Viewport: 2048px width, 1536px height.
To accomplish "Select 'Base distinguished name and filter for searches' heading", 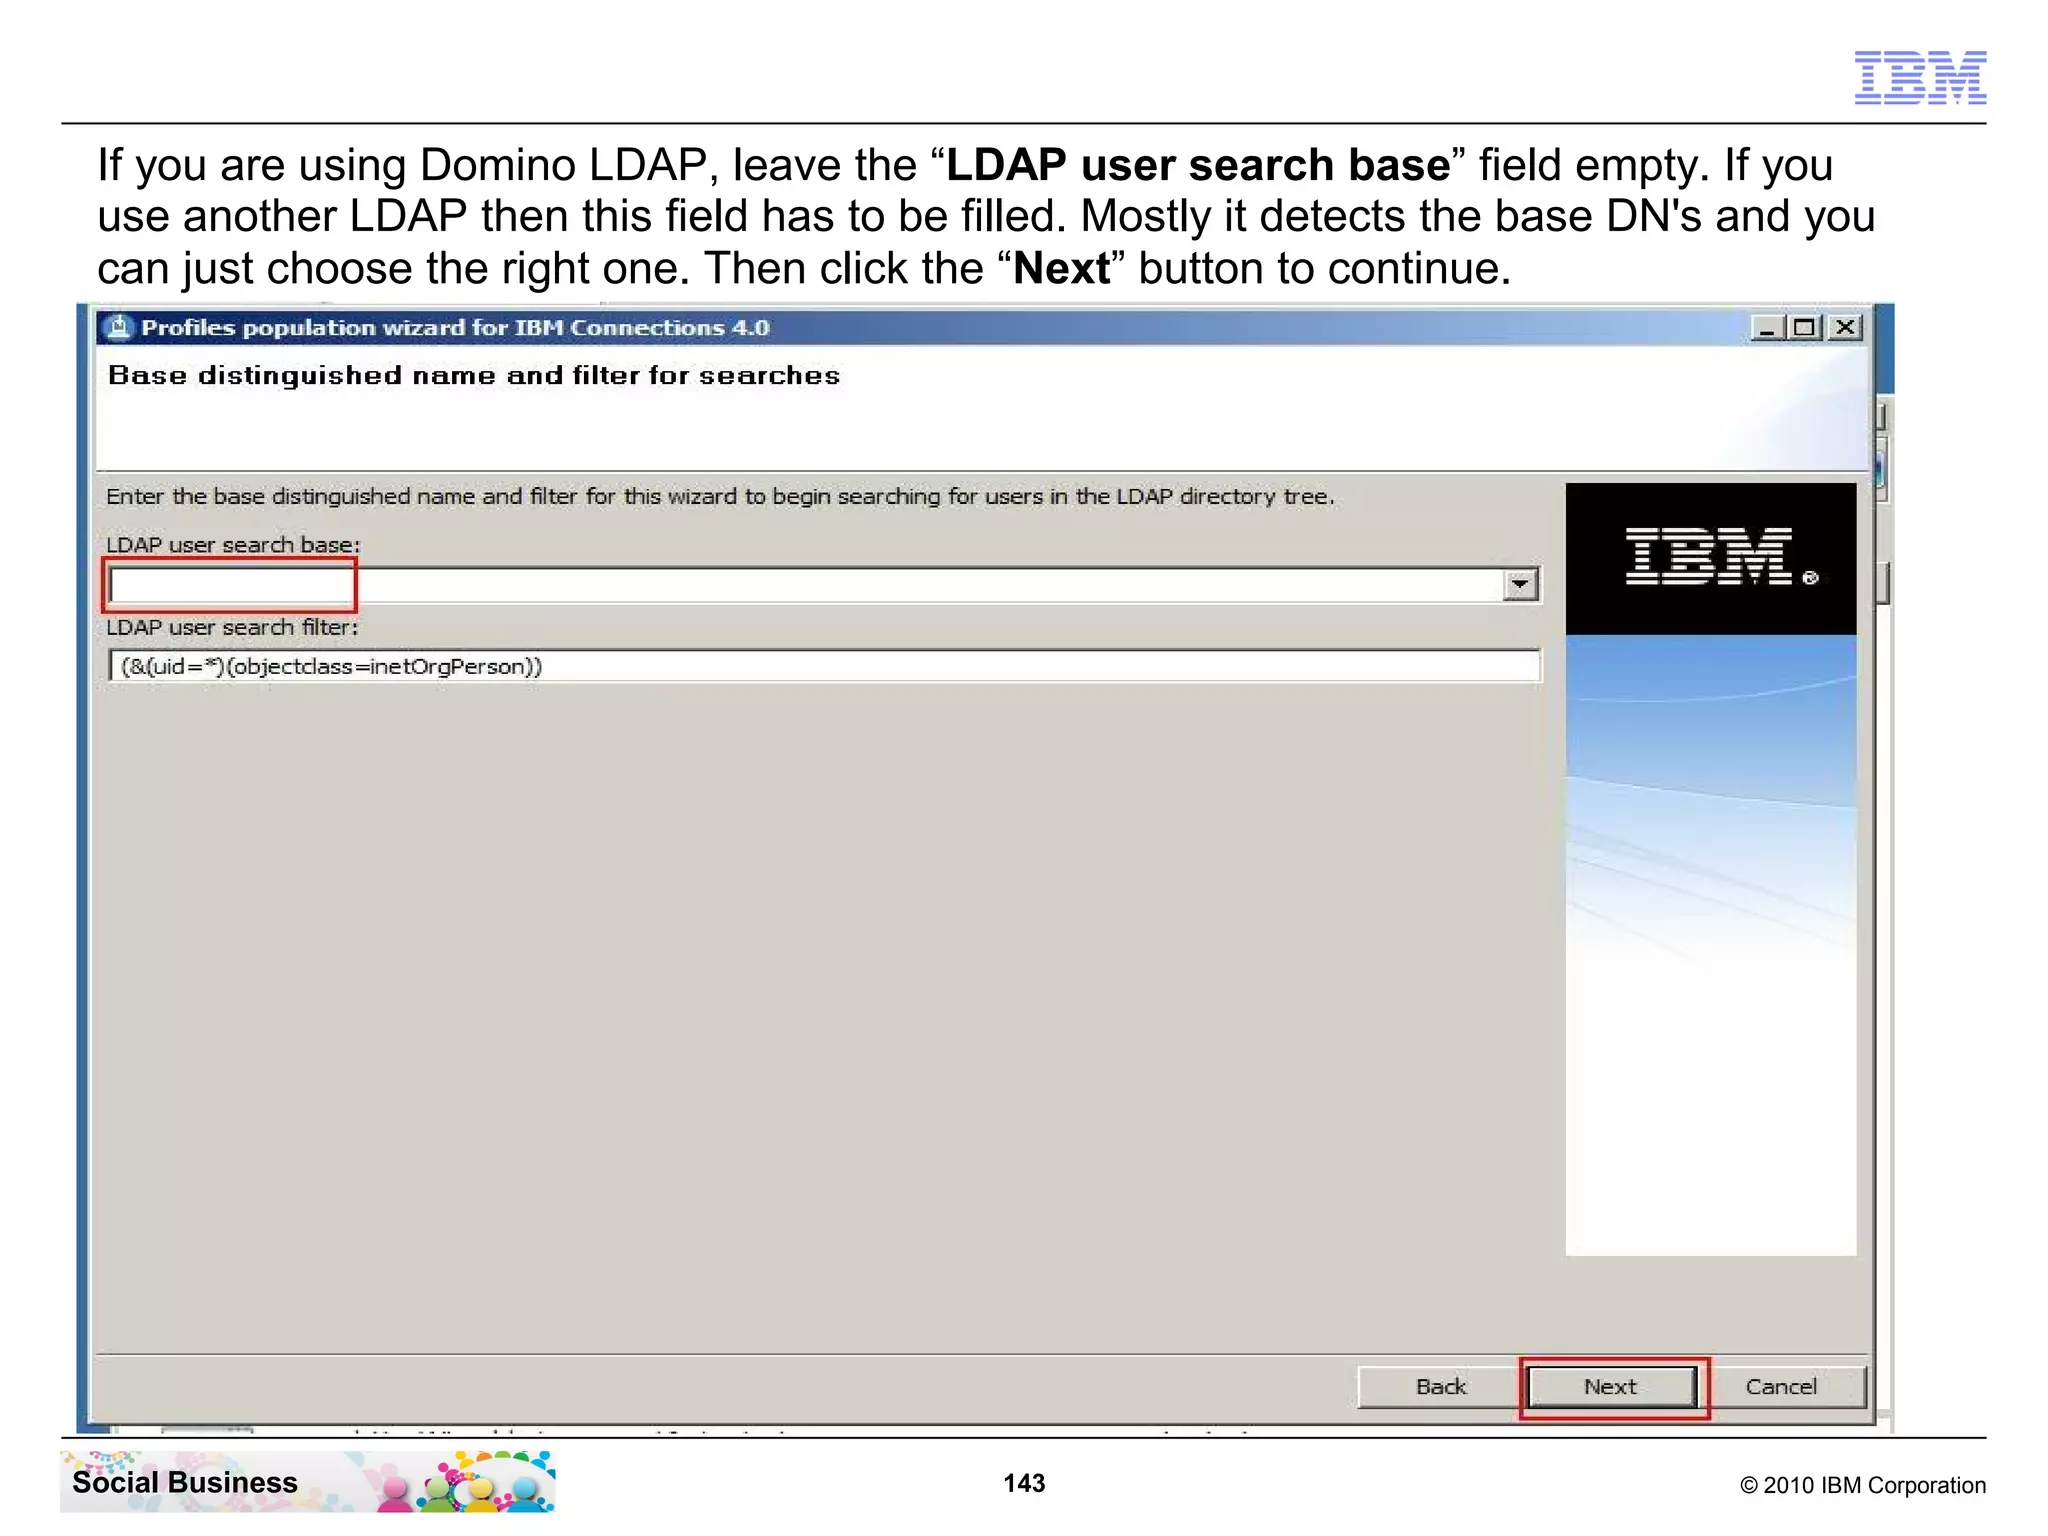I will point(474,376).
